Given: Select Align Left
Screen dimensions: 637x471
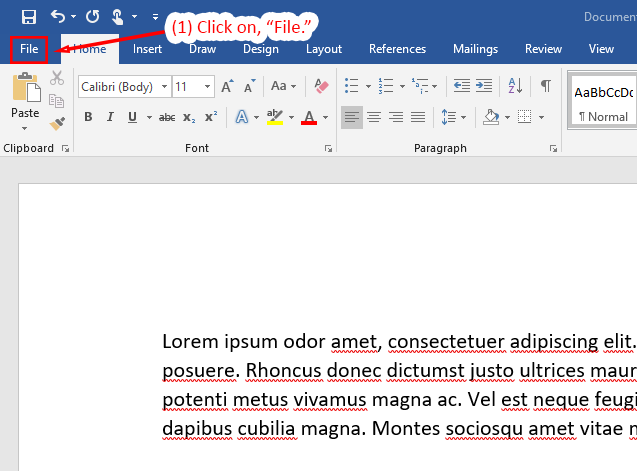Looking at the screenshot, I should 352,117.
